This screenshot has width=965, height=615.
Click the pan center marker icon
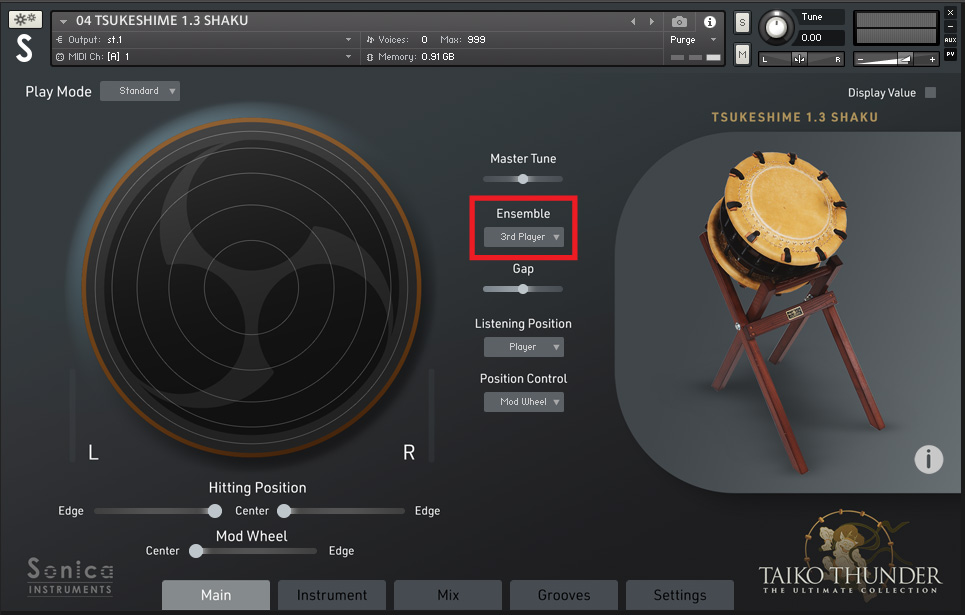[799, 59]
